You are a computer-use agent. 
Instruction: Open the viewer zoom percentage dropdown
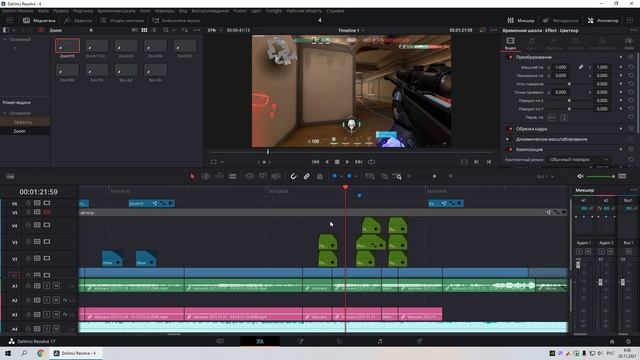tap(216, 30)
